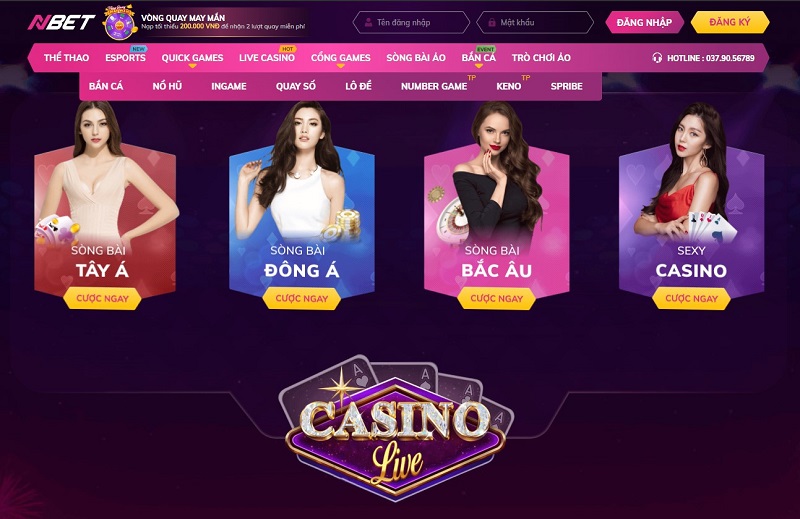Open the Live Casino menu item
This screenshot has height=519, width=800.
coord(267,58)
